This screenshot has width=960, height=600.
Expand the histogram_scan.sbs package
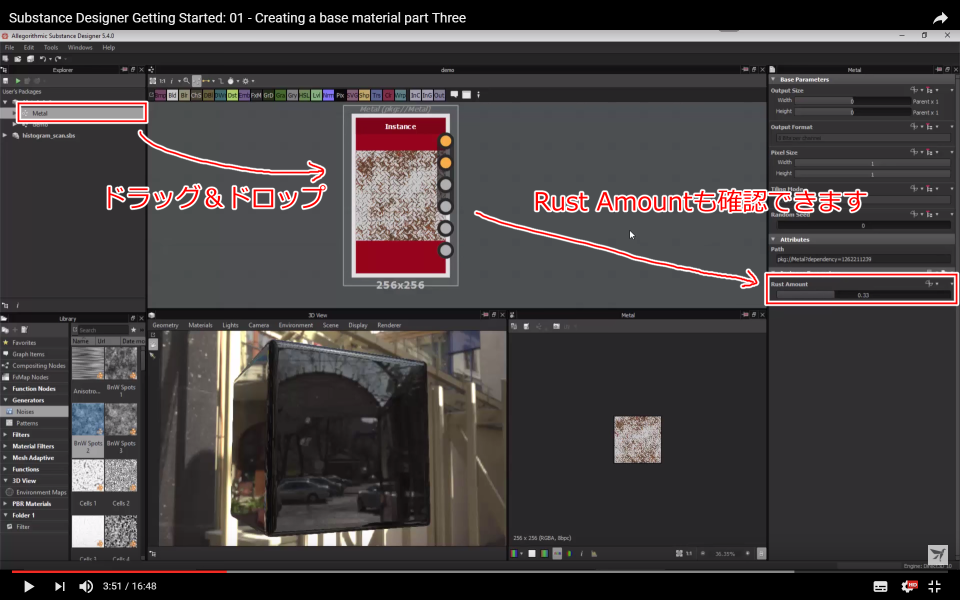pos(5,135)
